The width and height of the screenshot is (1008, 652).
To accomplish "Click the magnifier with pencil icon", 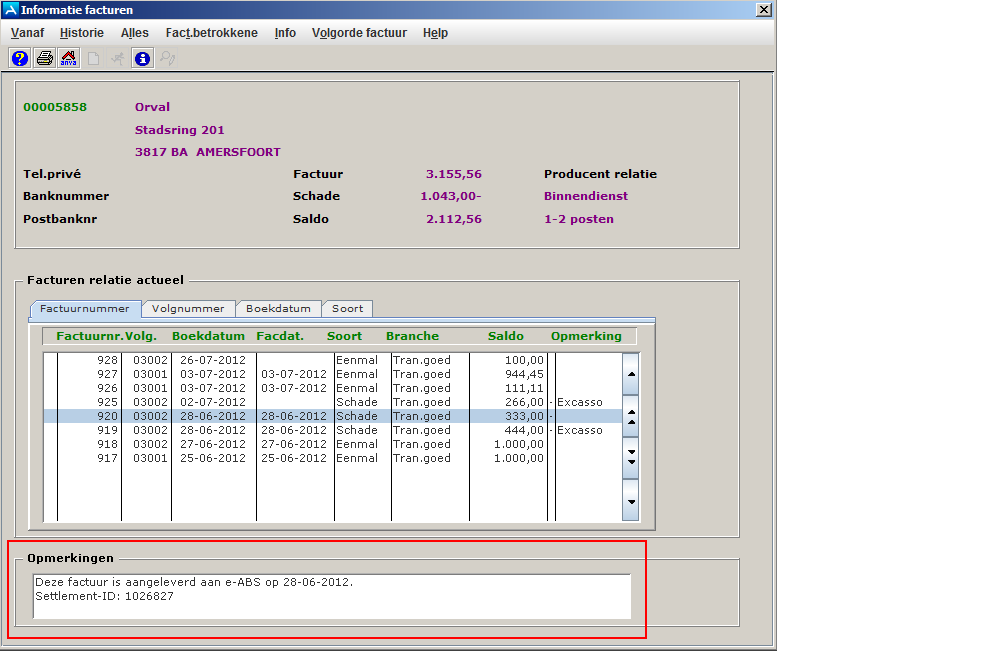I will (x=168, y=58).
